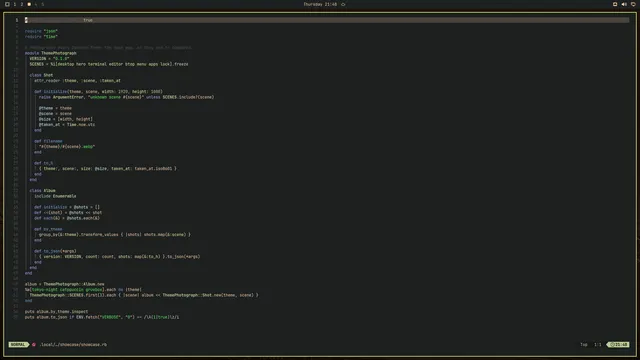Image resolution: width=640 pixels, height=360 pixels.
Task: Click the Ruby filetype icon in statusline
Action: point(34,344)
